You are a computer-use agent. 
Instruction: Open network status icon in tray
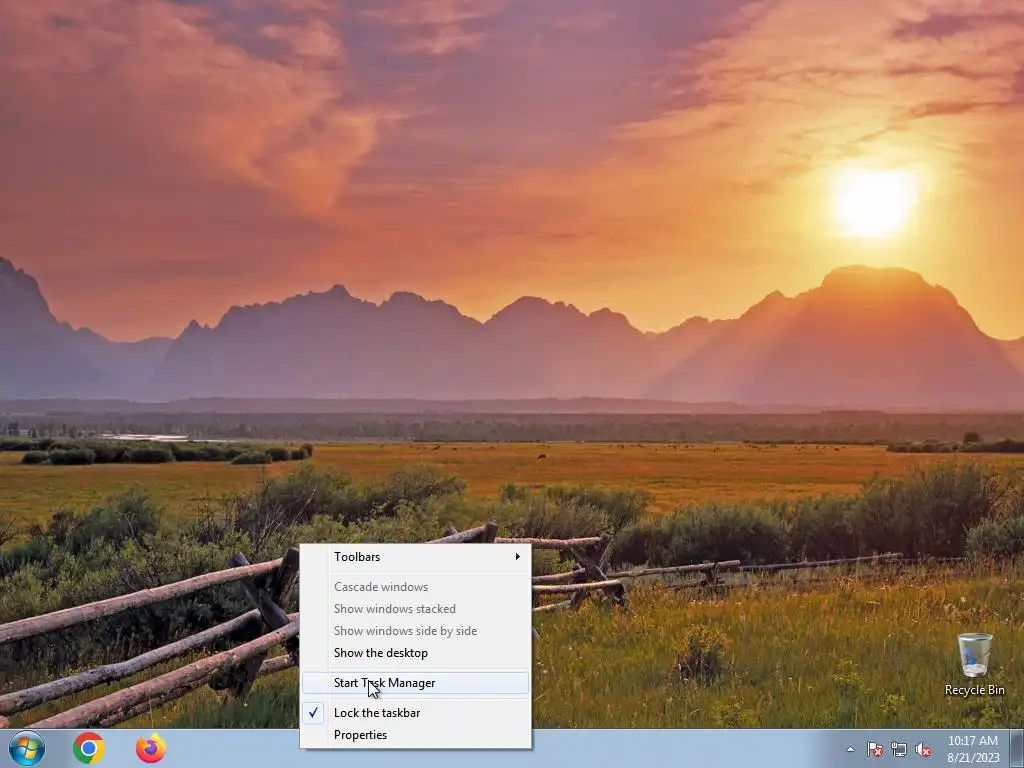click(899, 749)
